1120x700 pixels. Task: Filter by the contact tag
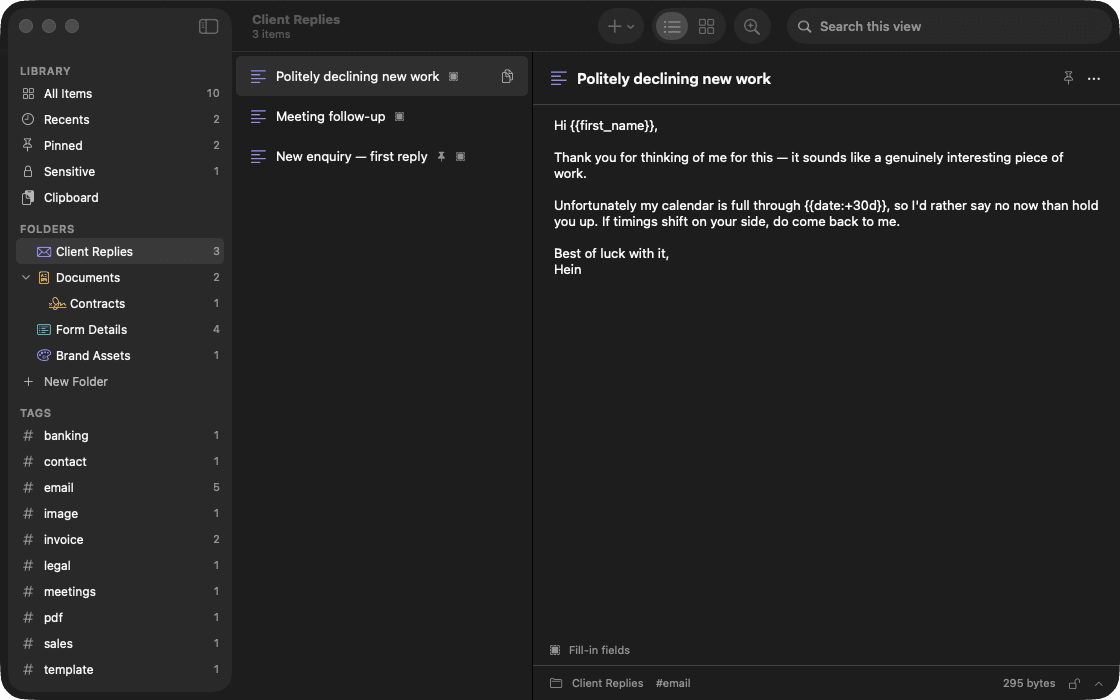(120, 461)
